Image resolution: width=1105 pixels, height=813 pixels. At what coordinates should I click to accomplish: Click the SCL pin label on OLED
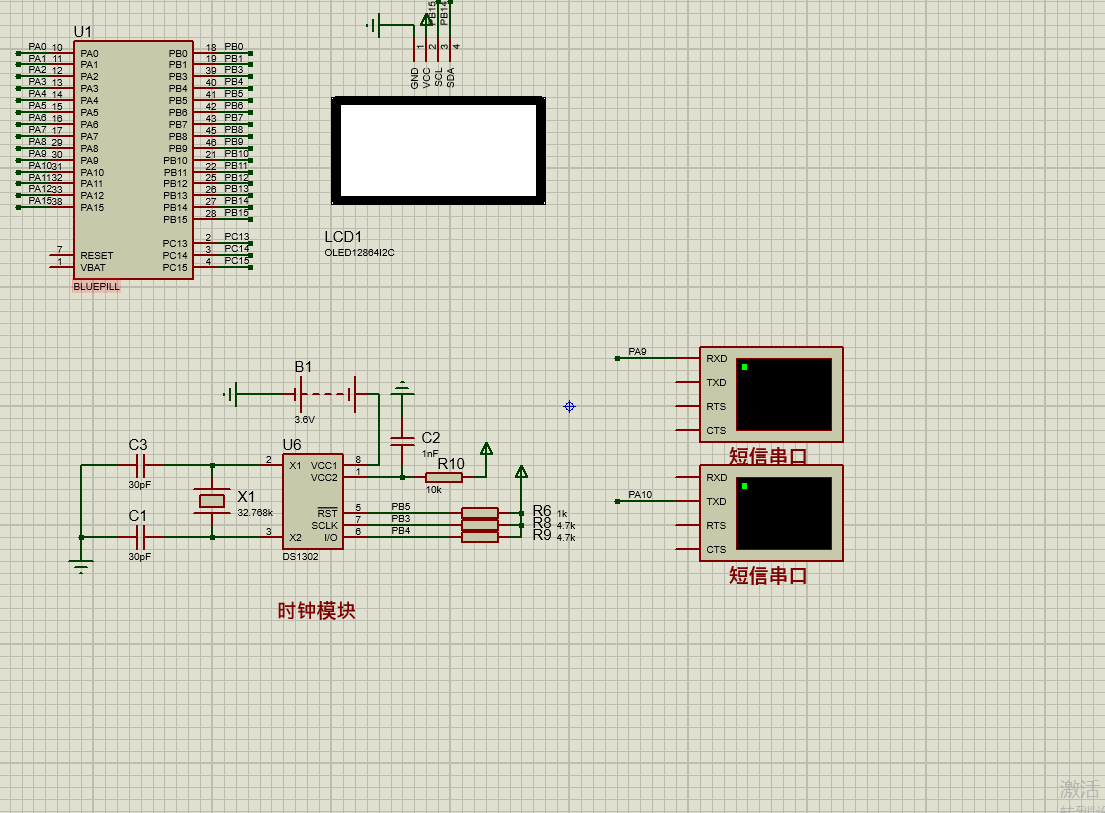point(438,77)
